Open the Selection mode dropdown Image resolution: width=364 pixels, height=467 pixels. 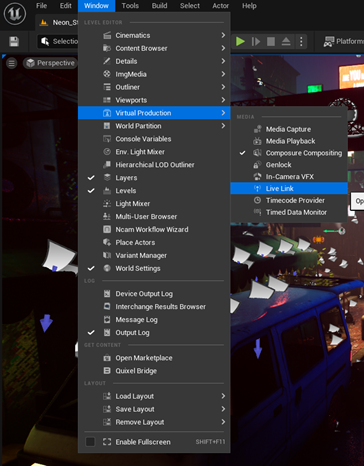[58, 41]
